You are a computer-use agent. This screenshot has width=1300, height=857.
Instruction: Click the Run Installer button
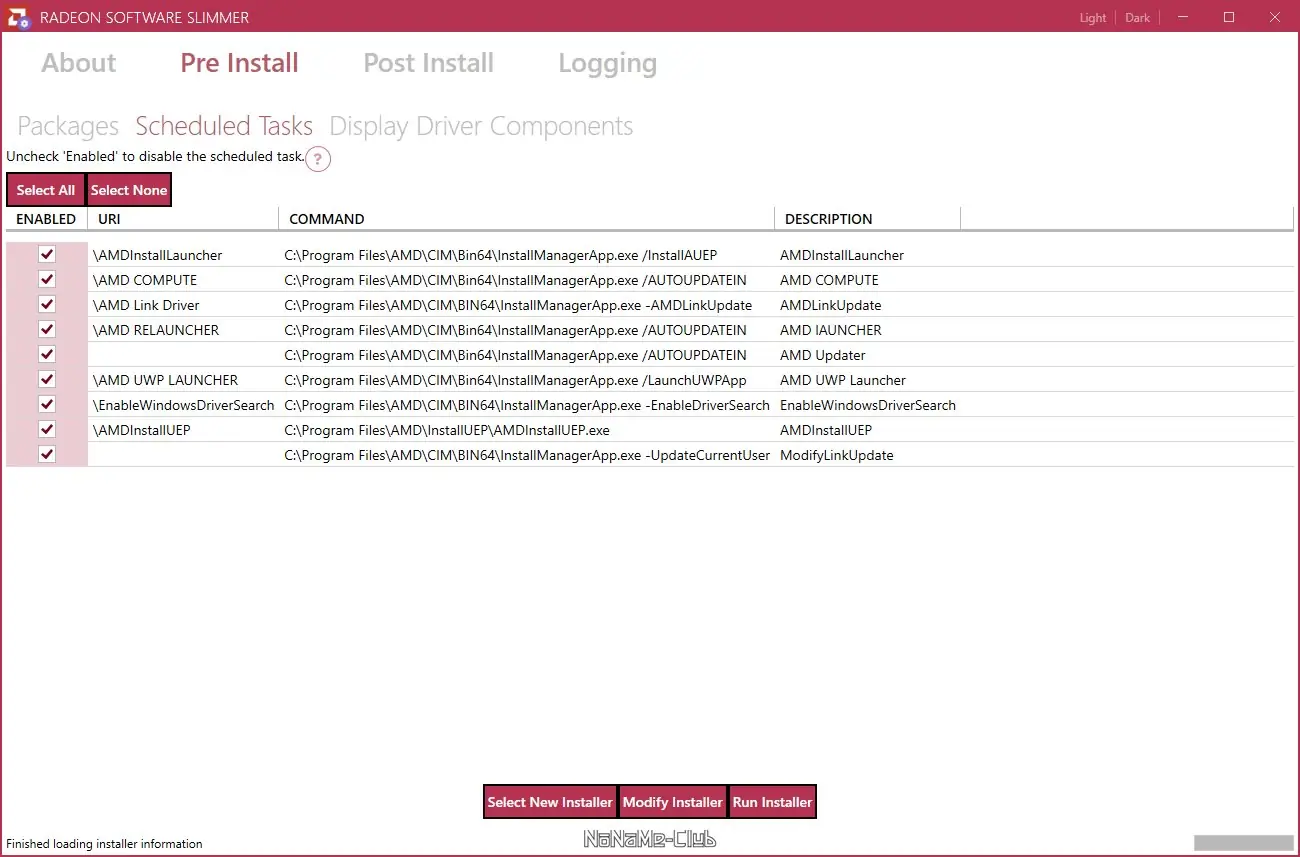tap(773, 802)
